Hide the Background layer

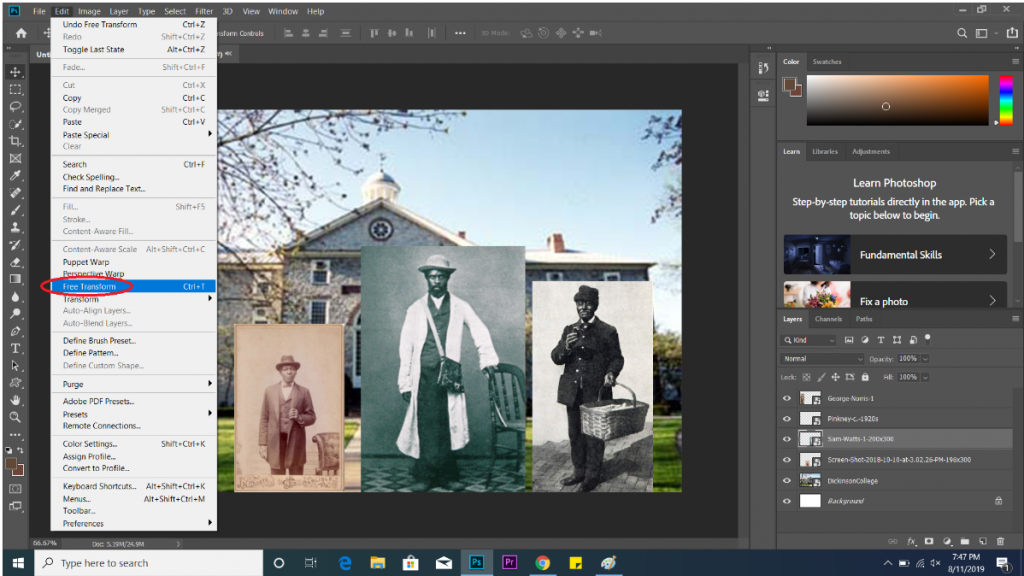tap(787, 502)
